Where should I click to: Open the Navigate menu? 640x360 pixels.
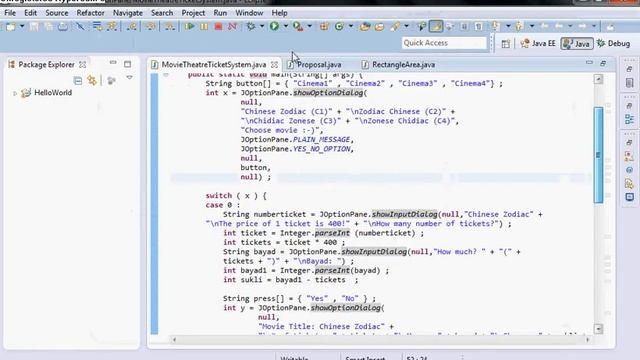[x=128, y=13]
